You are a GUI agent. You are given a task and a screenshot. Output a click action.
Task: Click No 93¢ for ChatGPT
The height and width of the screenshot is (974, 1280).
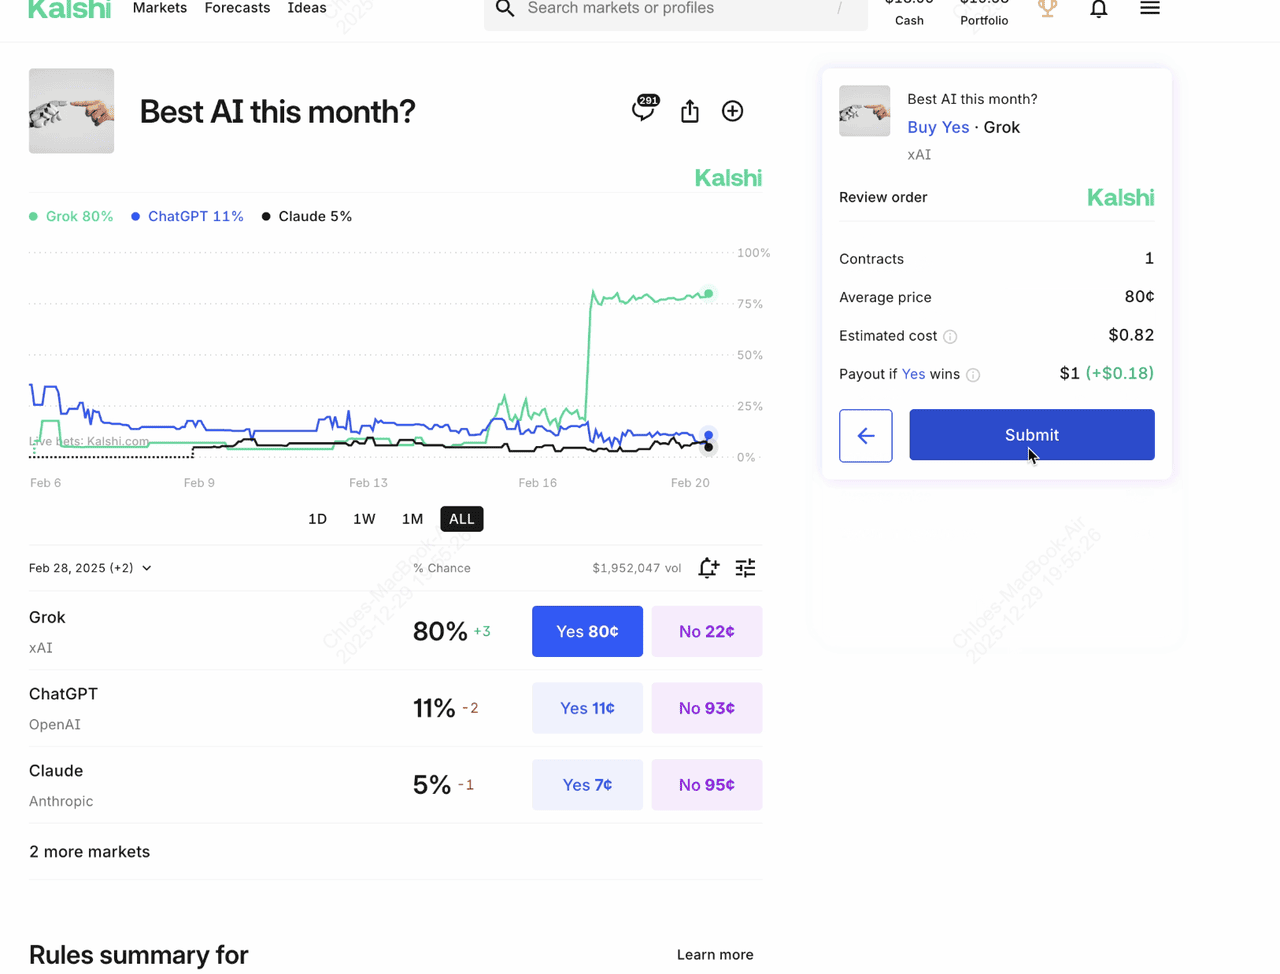706,708
